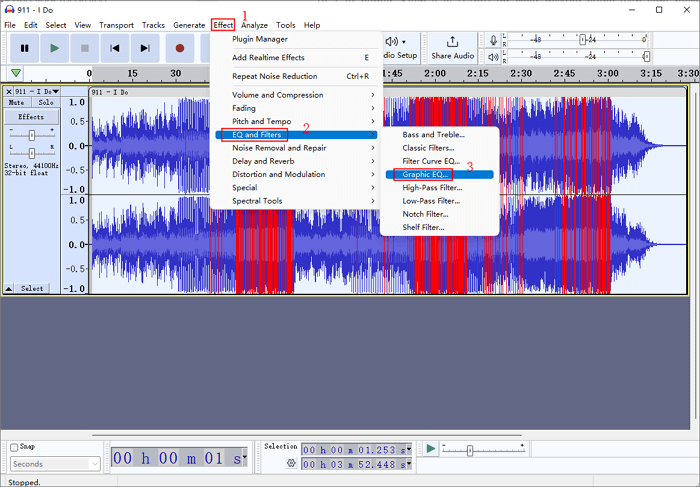Open the Seconds snap unit dropdown
This screenshot has width=700, height=487.
click(x=55, y=464)
